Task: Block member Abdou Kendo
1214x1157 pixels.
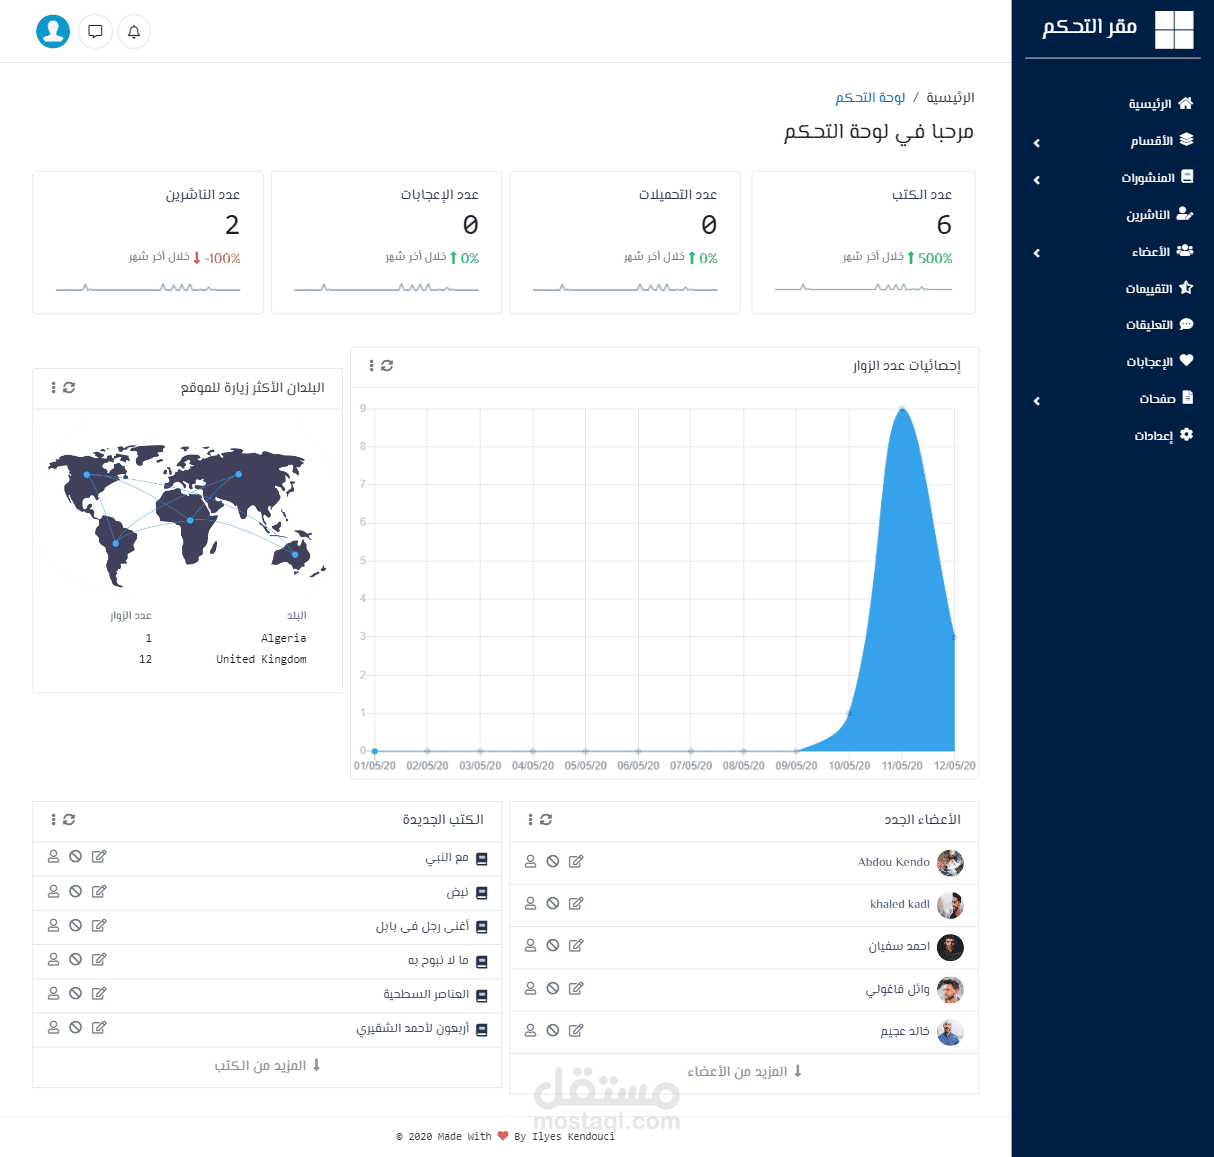Action: click(x=553, y=862)
